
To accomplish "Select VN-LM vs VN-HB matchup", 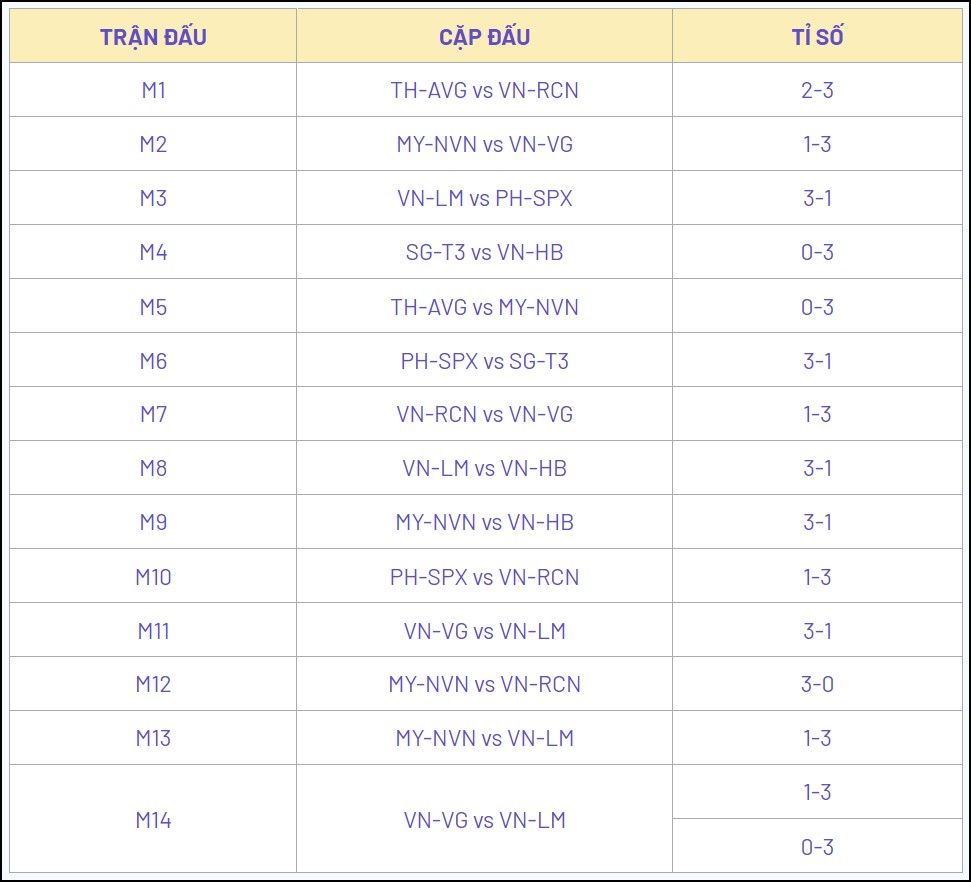I will (484, 468).
